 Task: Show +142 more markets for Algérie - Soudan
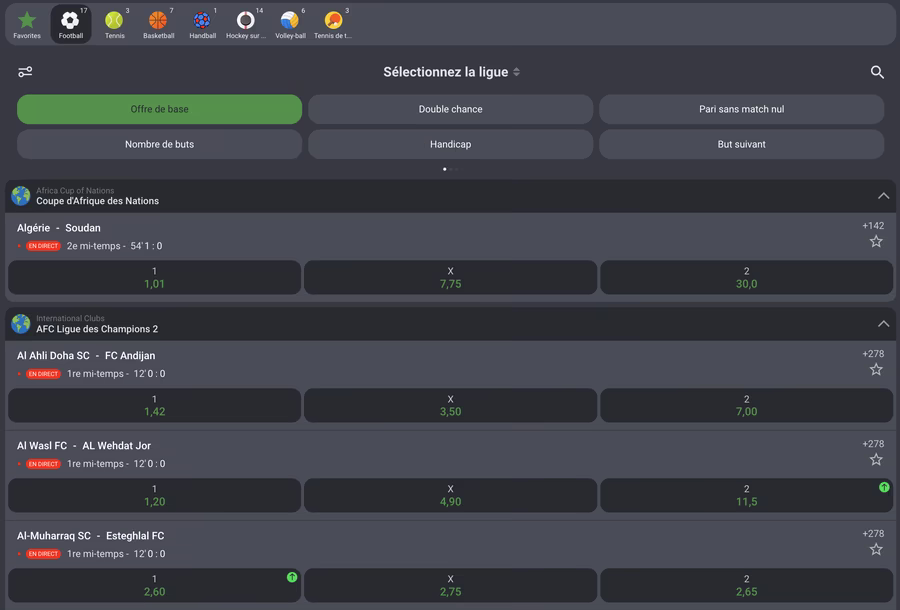pyautogui.click(x=873, y=226)
